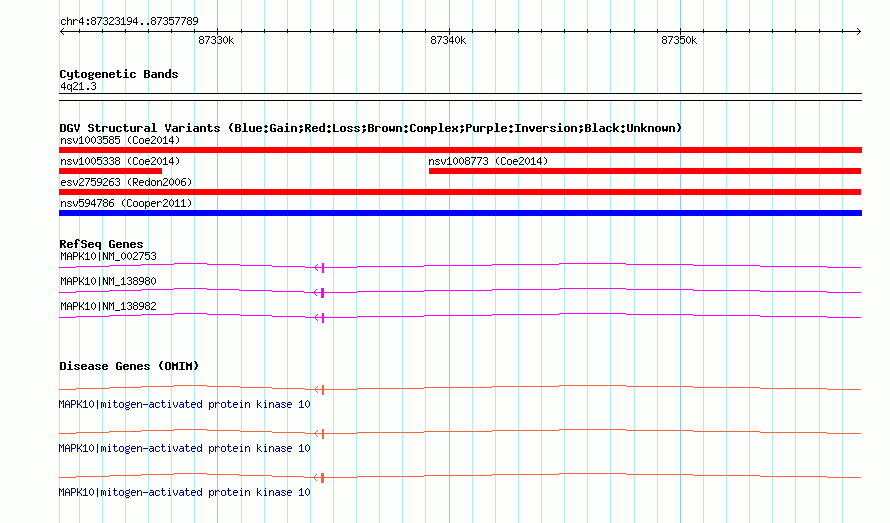The height and width of the screenshot is (523, 890).
Task: Click the 4q21.3 band label
Action: coord(78,86)
